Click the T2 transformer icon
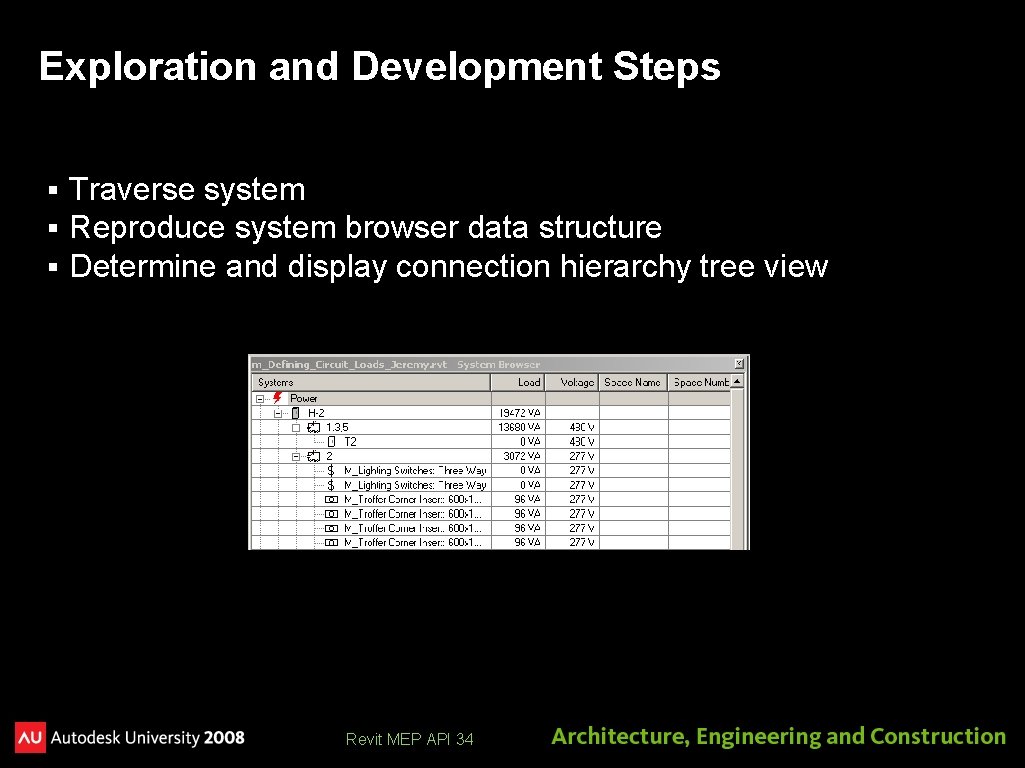1025x768 pixels. [331, 441]
